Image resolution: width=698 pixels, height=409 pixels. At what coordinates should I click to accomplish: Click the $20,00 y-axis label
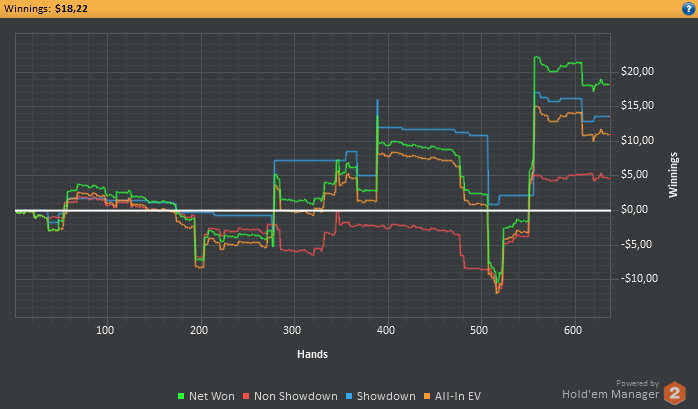637,71
